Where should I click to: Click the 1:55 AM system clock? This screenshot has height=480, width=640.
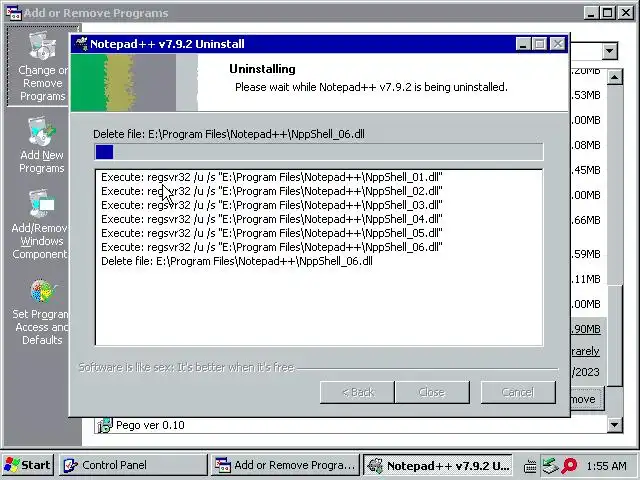pyautogui.click(x=606, y=466)
